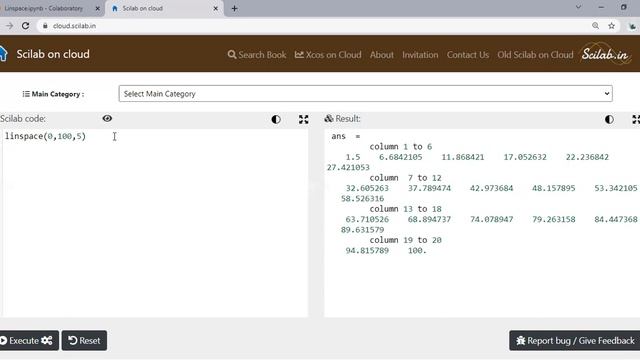Click the linspace(0,100,5) code line

pos(45,136)
